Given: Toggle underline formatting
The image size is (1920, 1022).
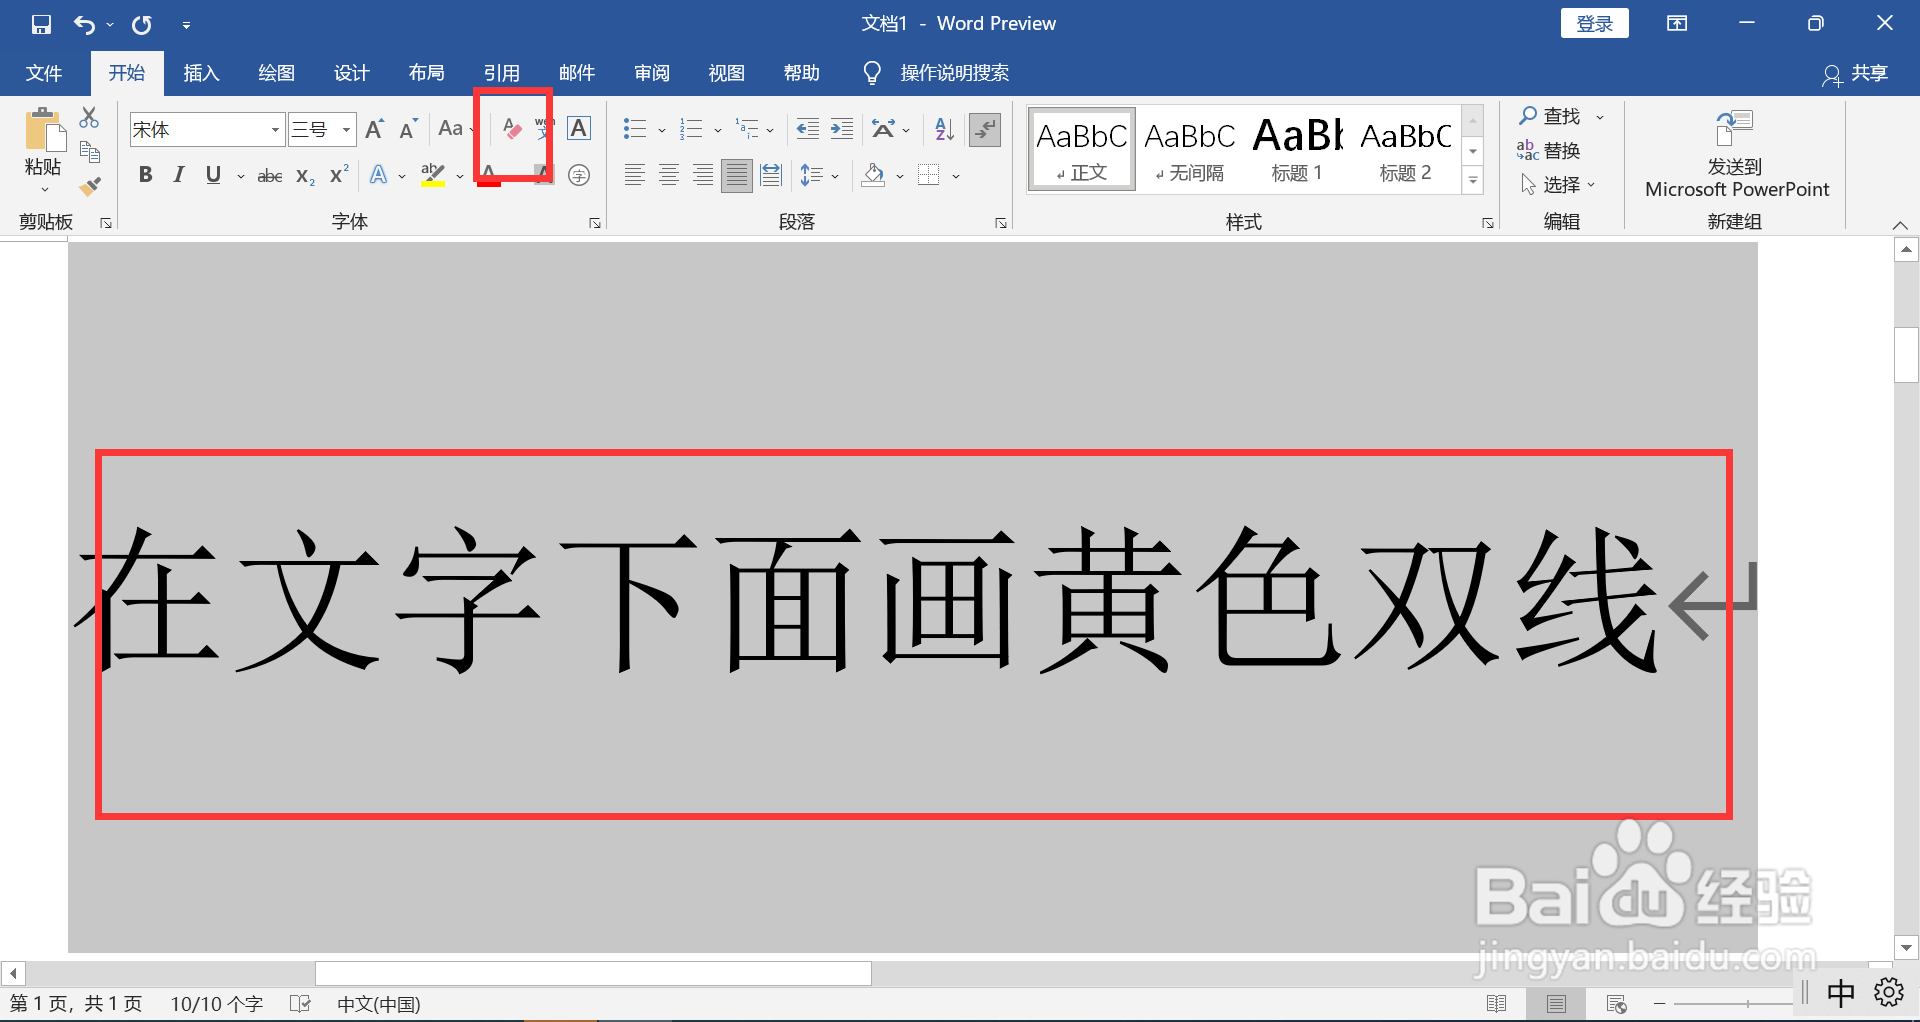Looking at the screenshot, I should click(x=213, y=175).
